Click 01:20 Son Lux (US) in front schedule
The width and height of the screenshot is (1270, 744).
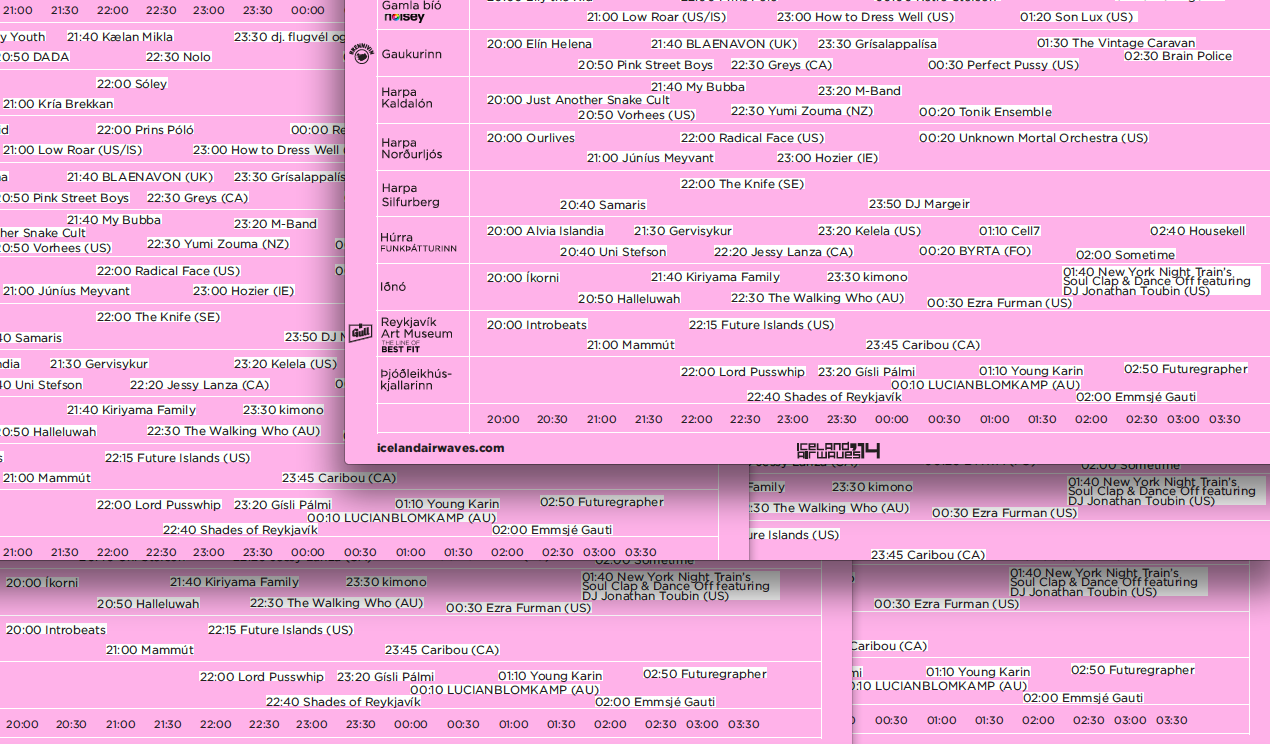pyautogui.click(x=1077, y=17)
